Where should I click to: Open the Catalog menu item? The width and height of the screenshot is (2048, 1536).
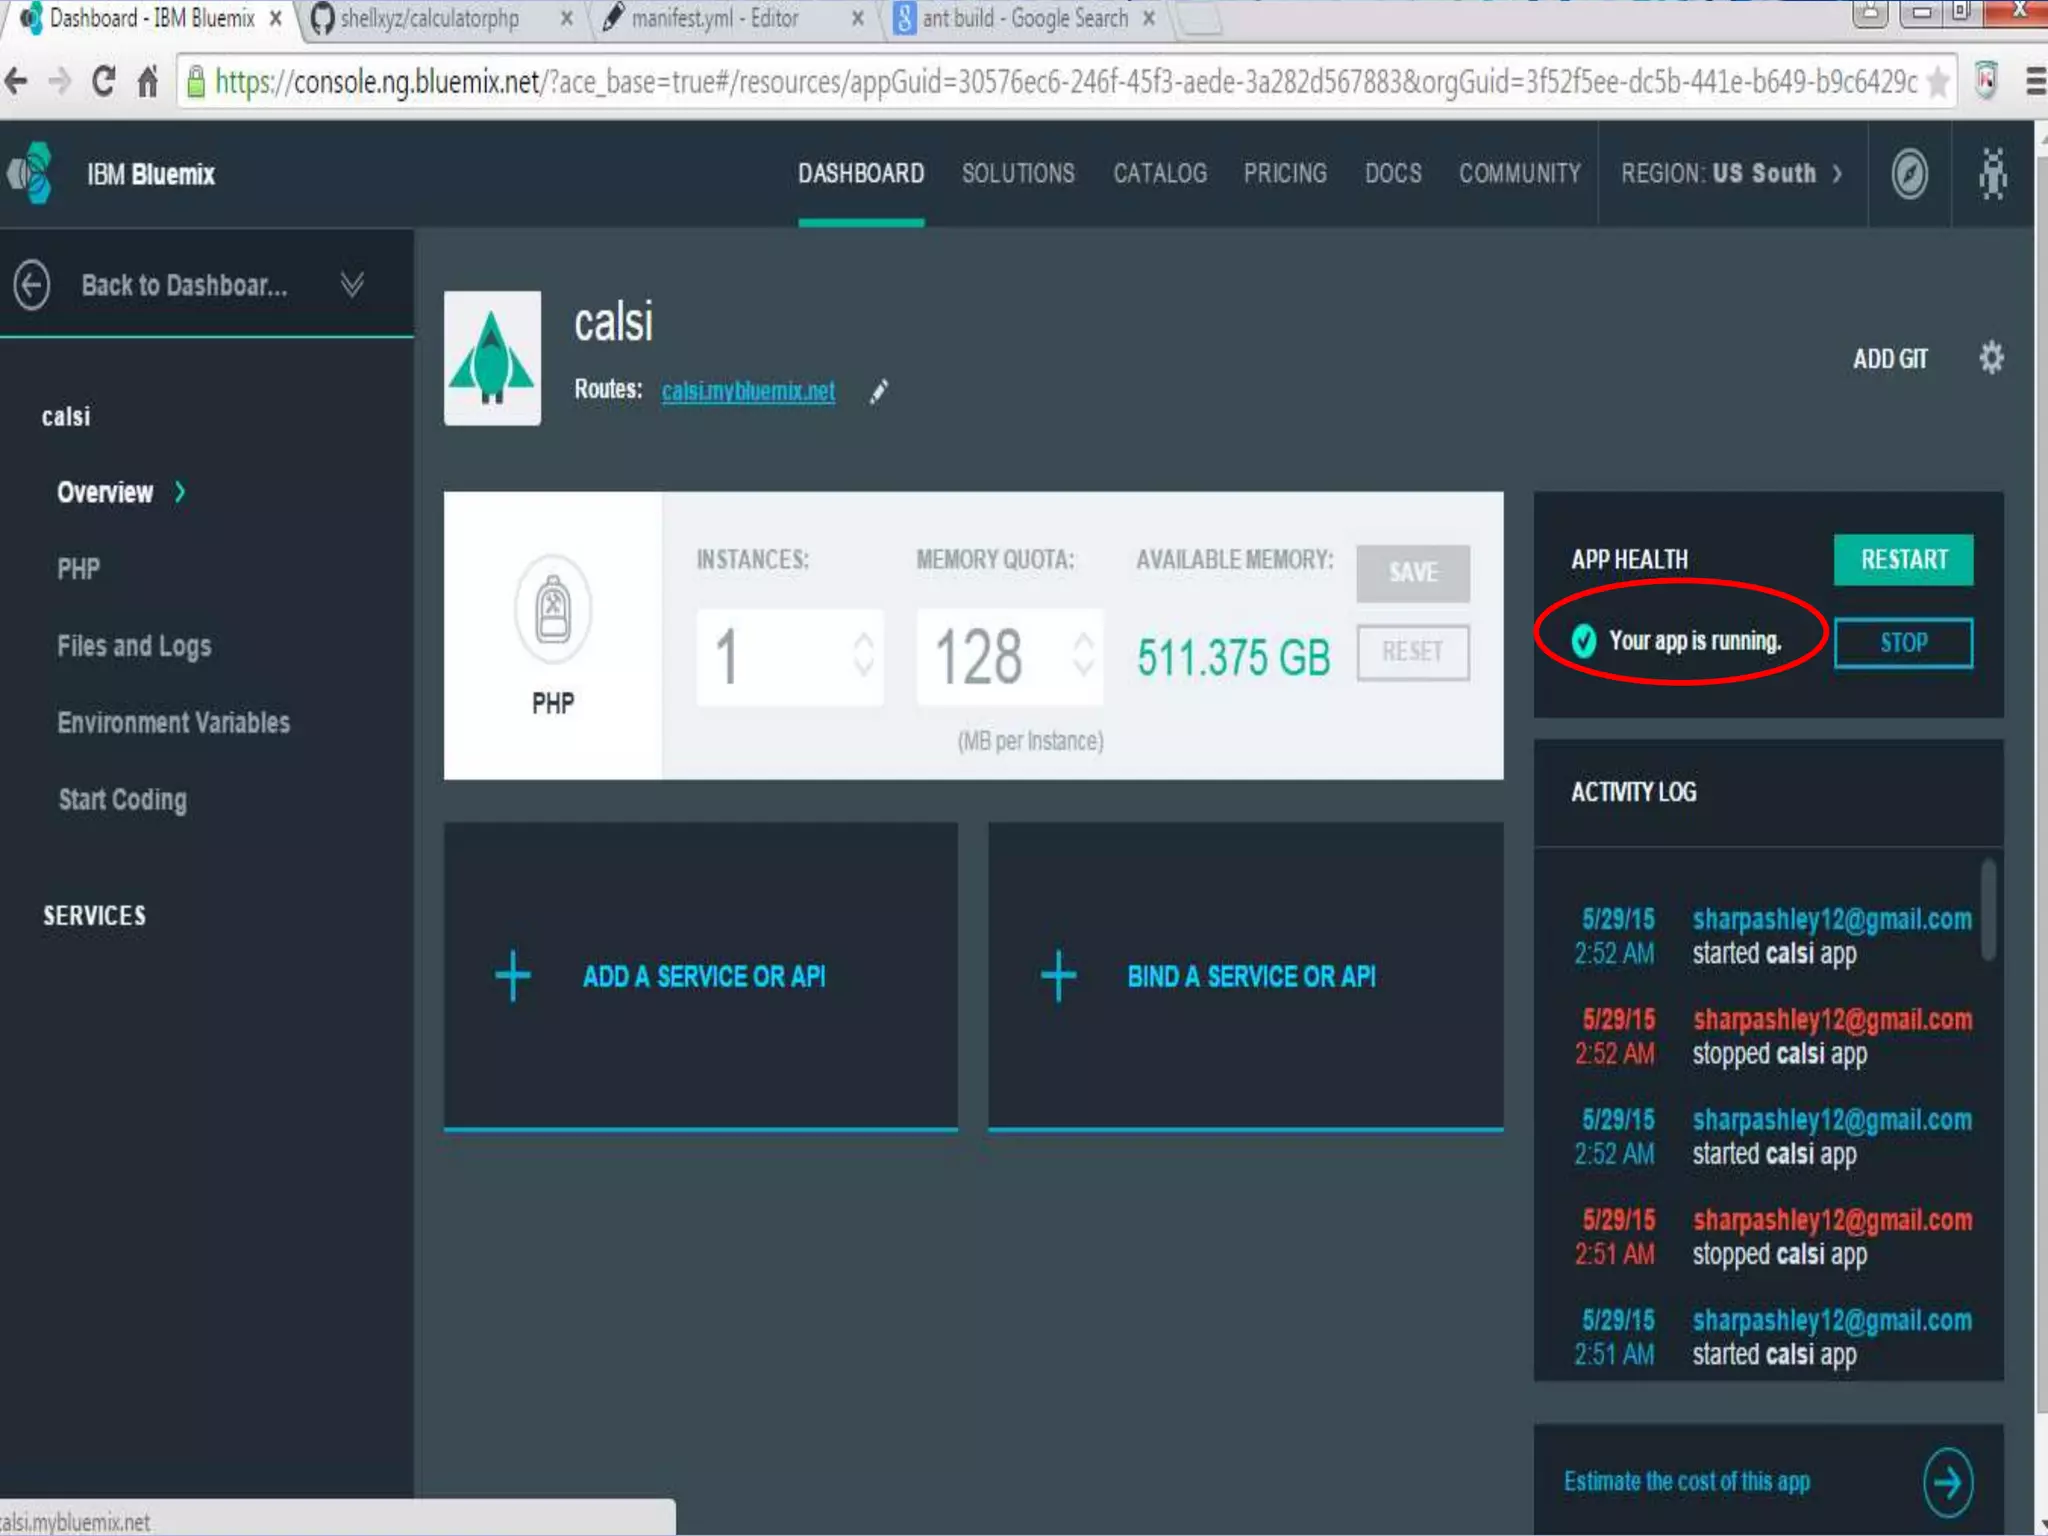[x=1159, y=174]
